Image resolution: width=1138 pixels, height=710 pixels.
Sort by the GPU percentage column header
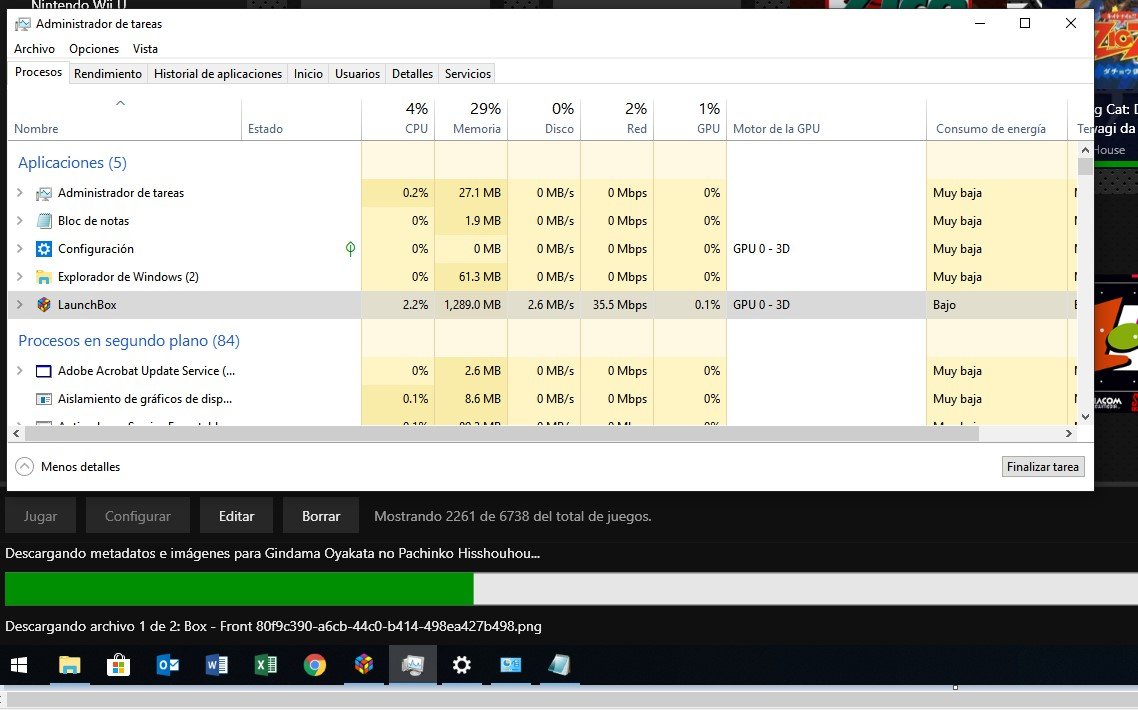click(x=690, y=119)
